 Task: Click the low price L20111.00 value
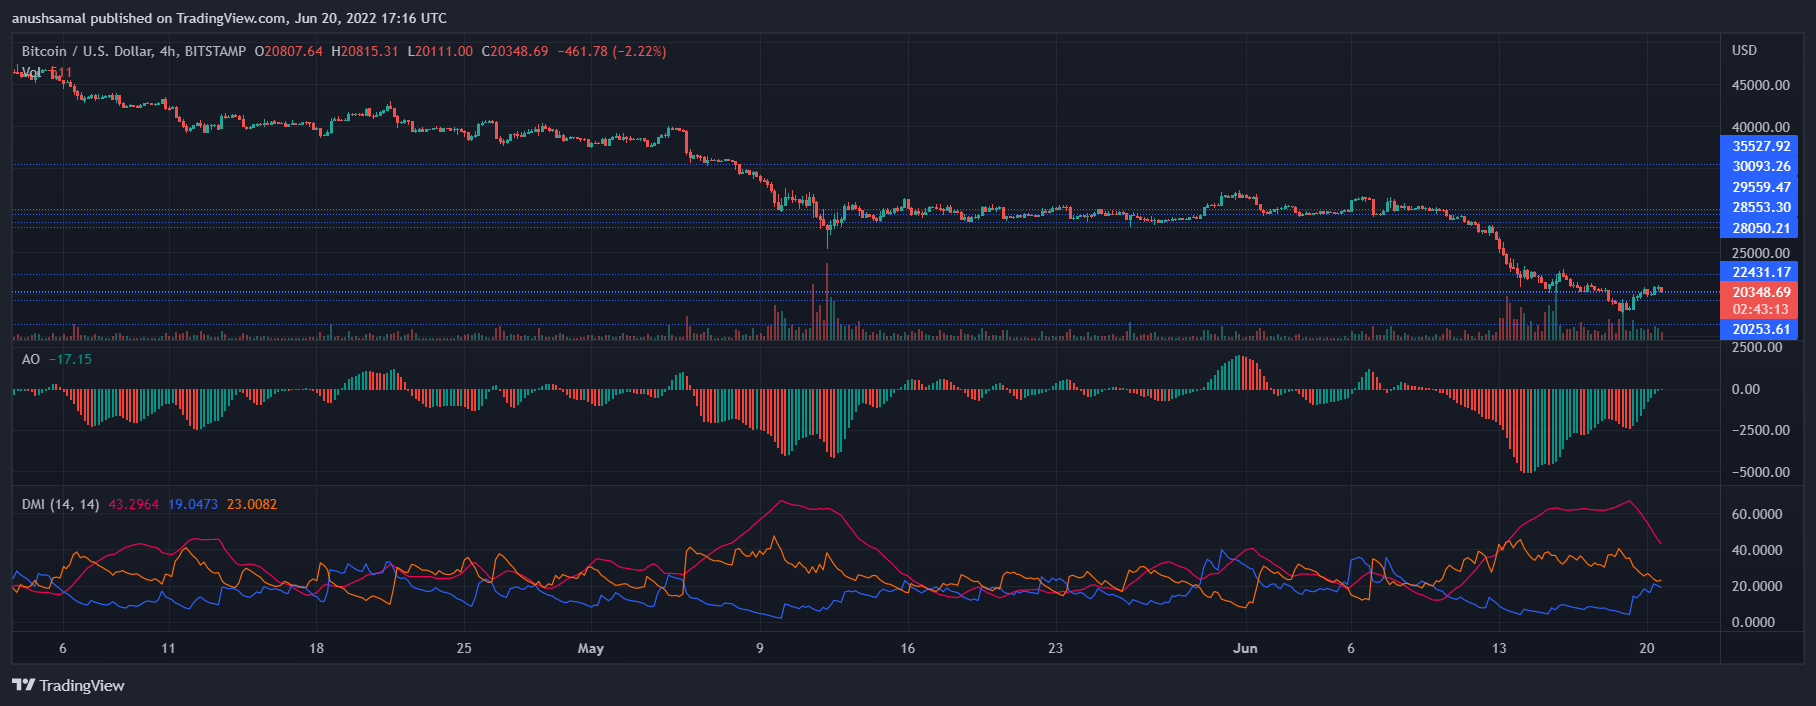coord(440,51)
